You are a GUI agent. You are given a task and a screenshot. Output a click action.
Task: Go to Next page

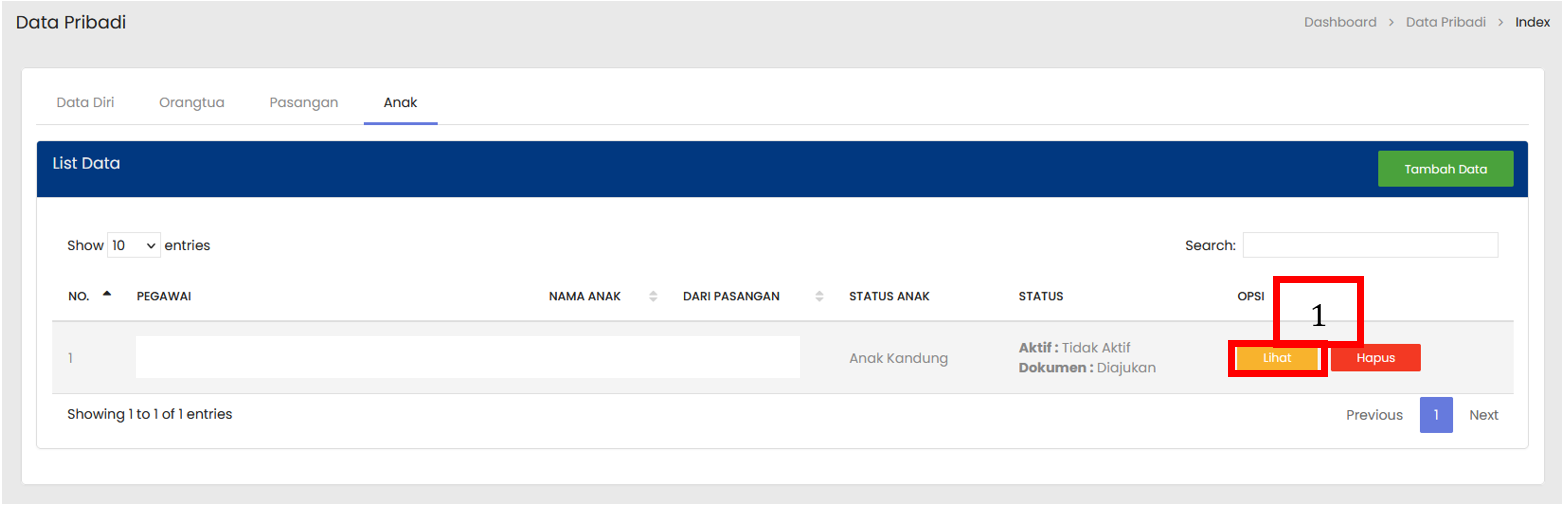click(1483, 415)
